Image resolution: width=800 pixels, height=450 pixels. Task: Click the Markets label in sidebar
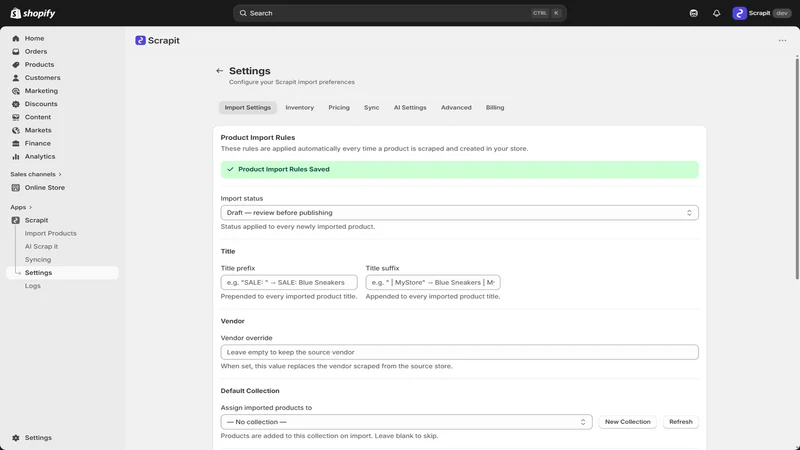click(38, 131)
